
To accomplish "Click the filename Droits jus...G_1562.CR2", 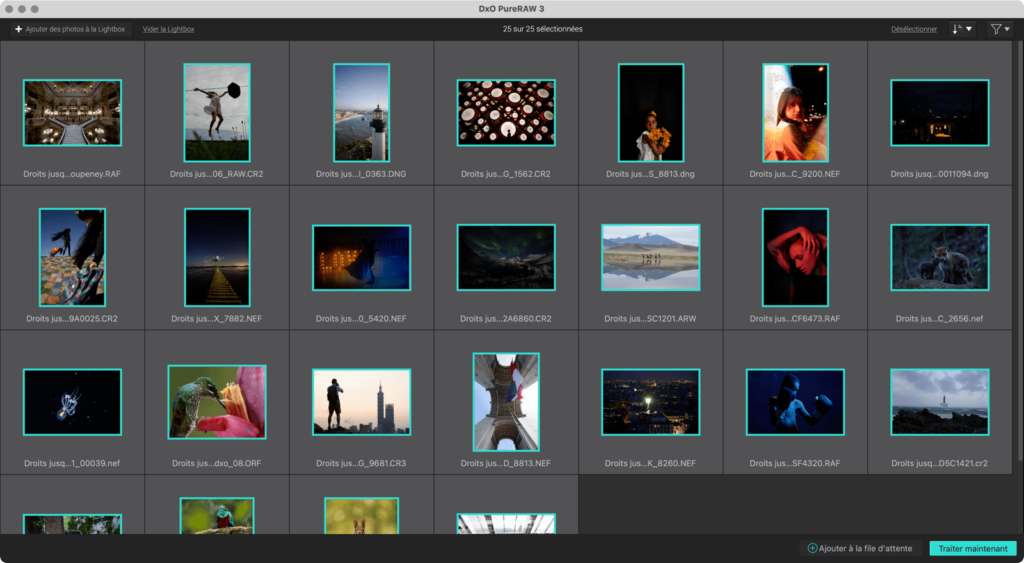I will (506, 174).
